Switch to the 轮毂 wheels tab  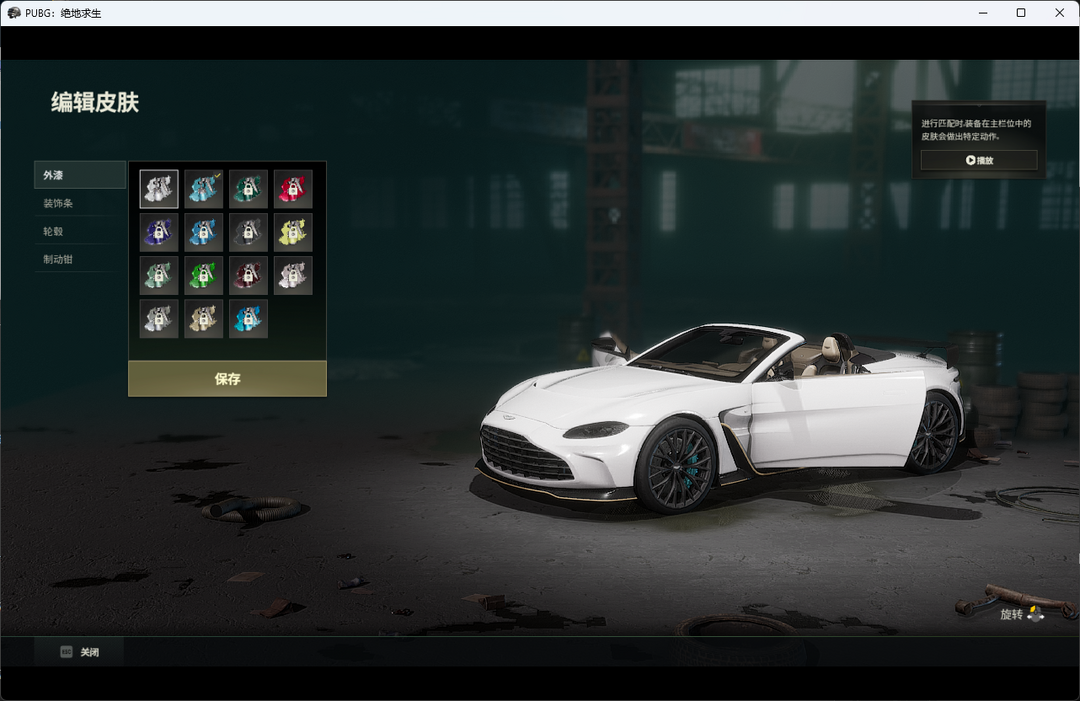click(80, 231)
